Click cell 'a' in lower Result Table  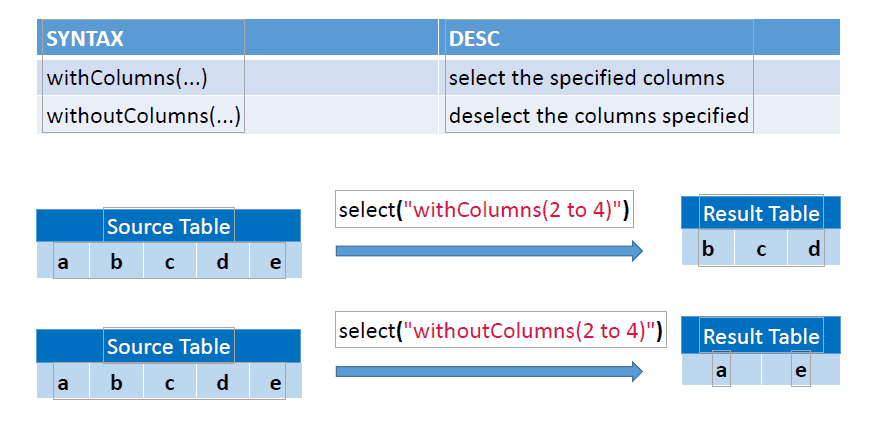pos(721,369)
